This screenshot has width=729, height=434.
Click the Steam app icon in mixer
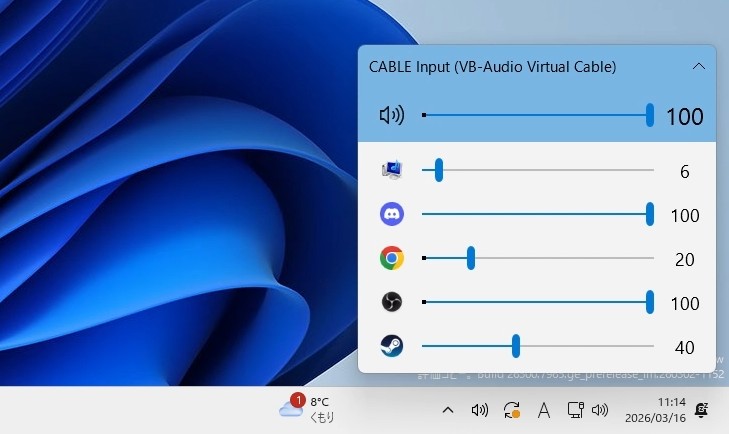(391, 346)
